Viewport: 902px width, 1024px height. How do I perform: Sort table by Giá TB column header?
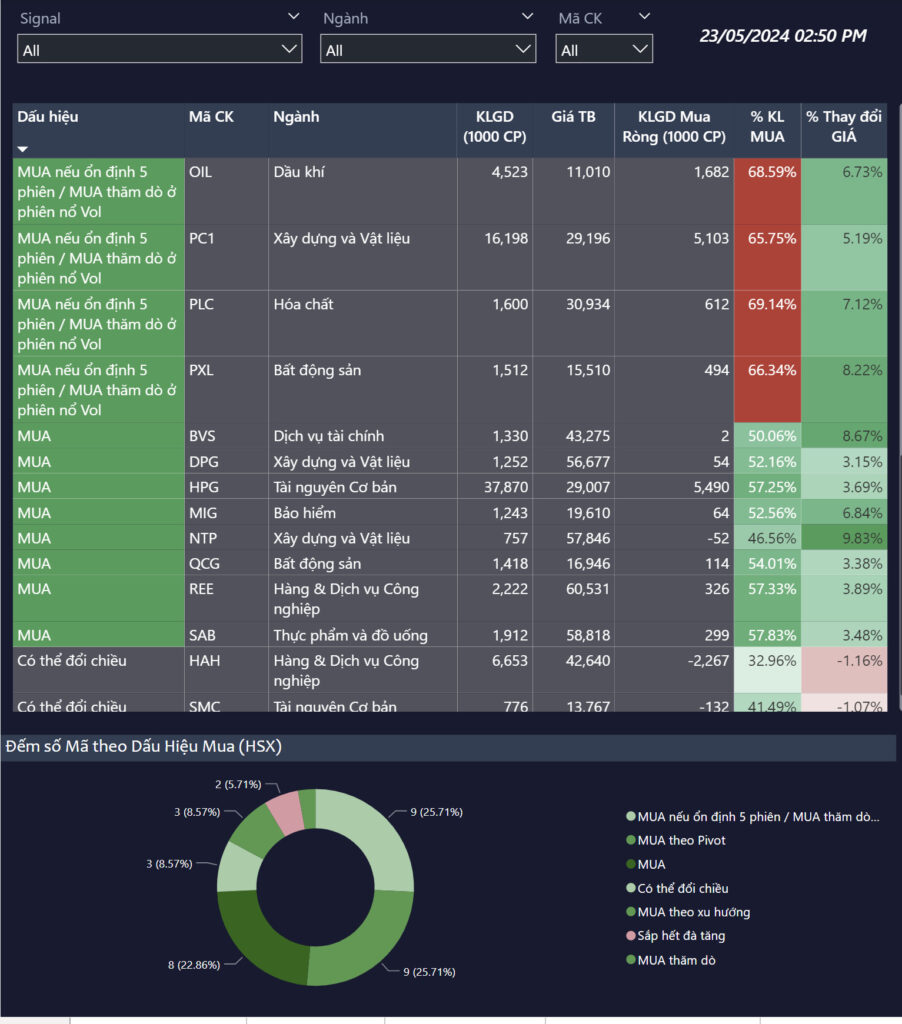click(573, 117)
